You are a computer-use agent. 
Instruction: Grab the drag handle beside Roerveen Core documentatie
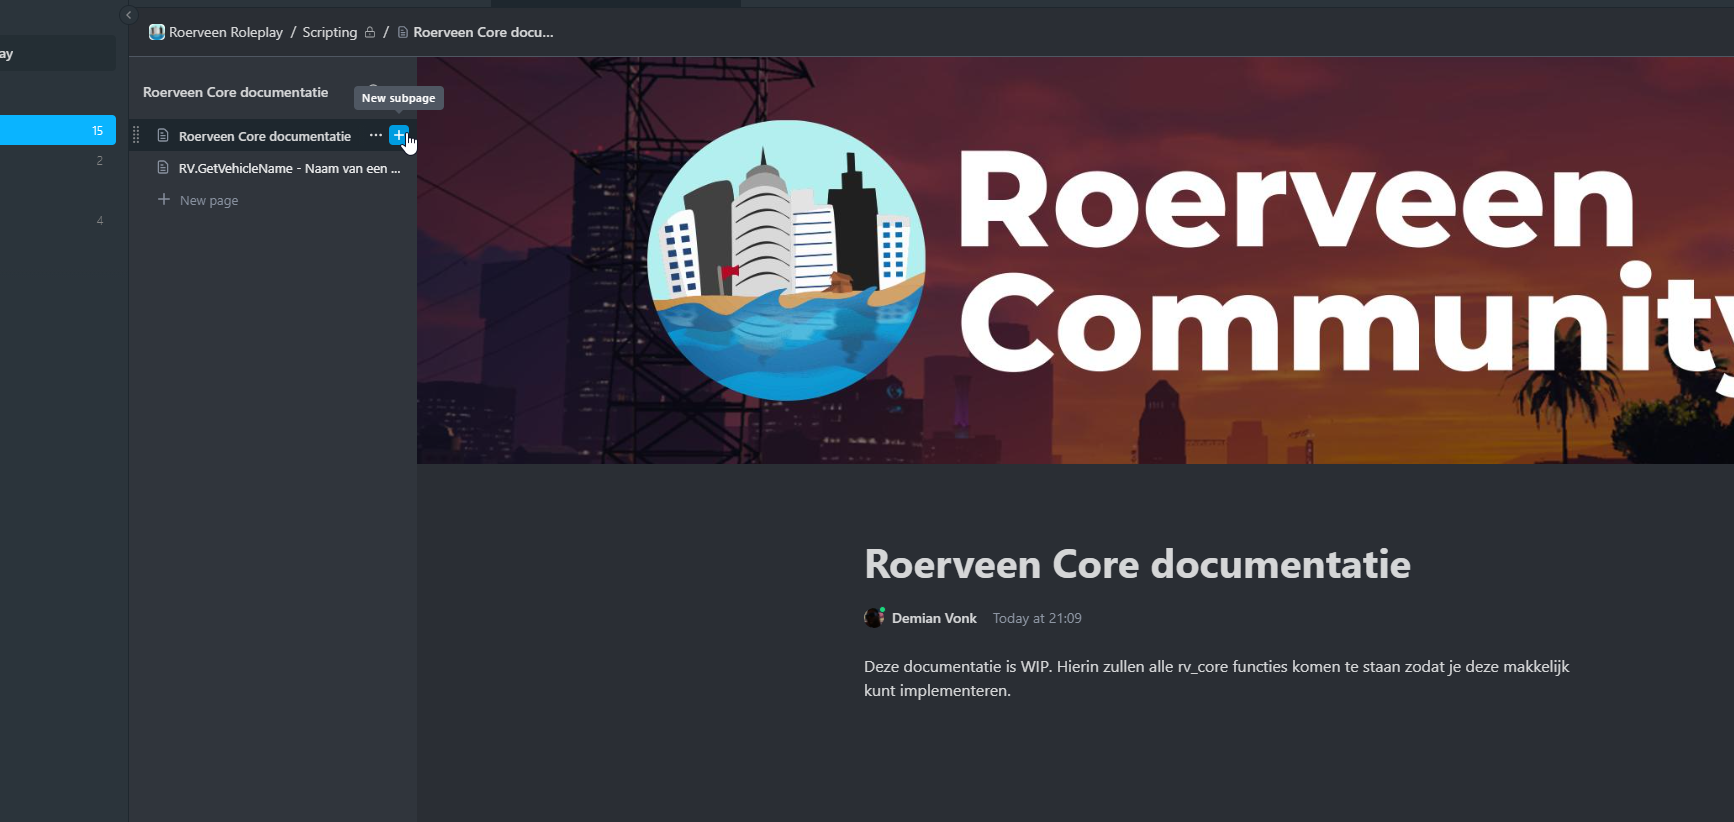coord(136,136)
